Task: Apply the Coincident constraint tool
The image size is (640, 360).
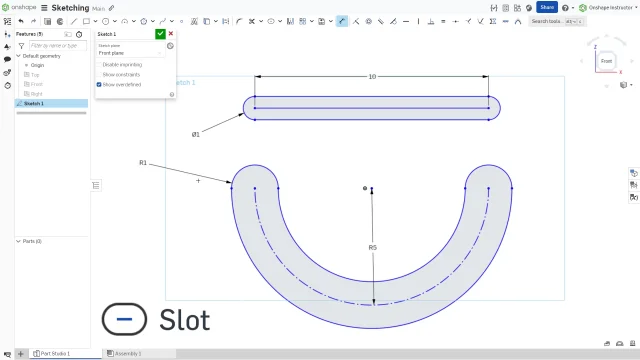Action: (356, 21)
